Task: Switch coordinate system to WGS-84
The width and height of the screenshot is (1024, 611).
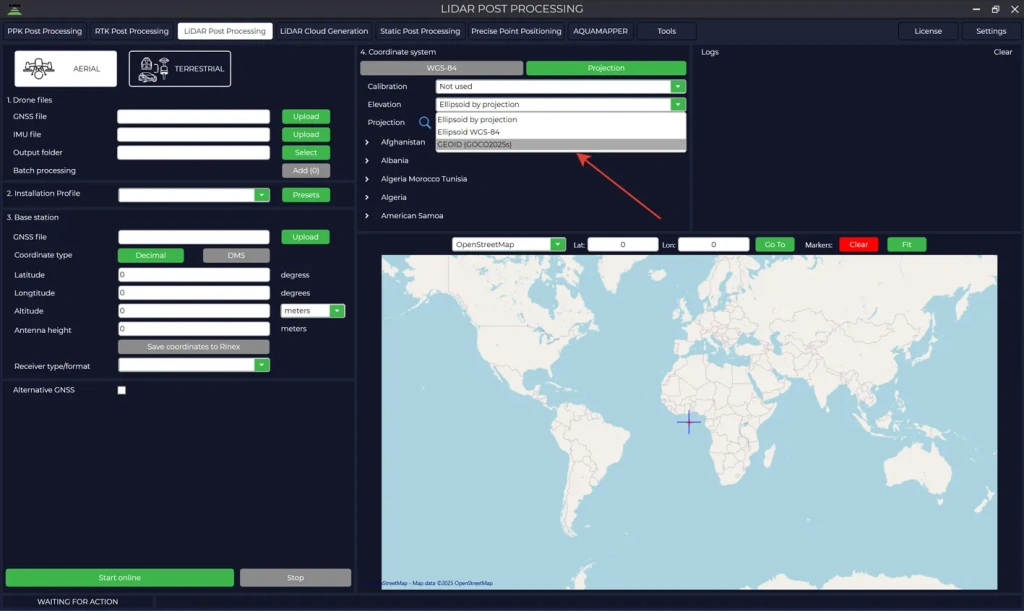Action: pos(443,67)
